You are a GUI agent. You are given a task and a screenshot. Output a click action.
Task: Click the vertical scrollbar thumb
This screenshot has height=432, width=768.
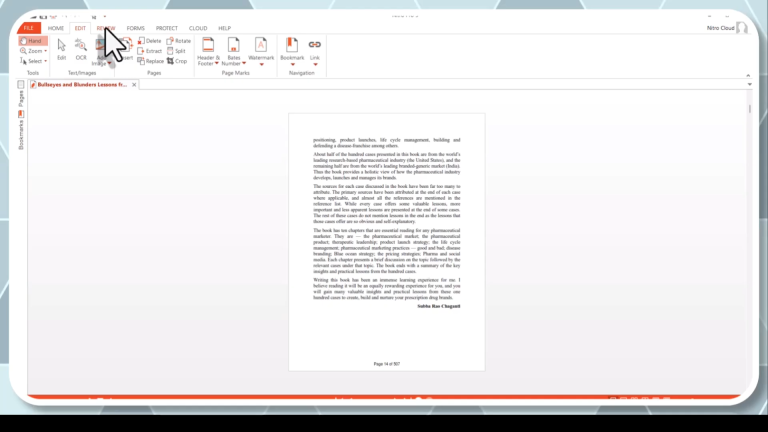[749, 108]
